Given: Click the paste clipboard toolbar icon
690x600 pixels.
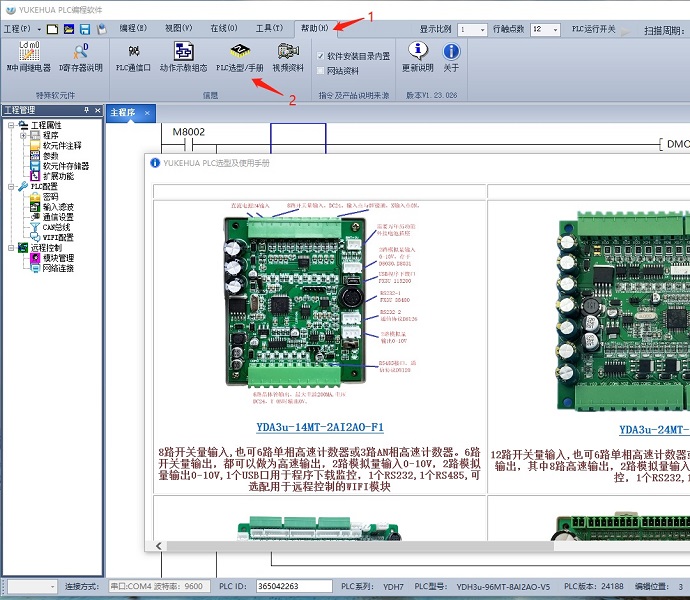Looking at the screenshot, I should pos(102,29).
